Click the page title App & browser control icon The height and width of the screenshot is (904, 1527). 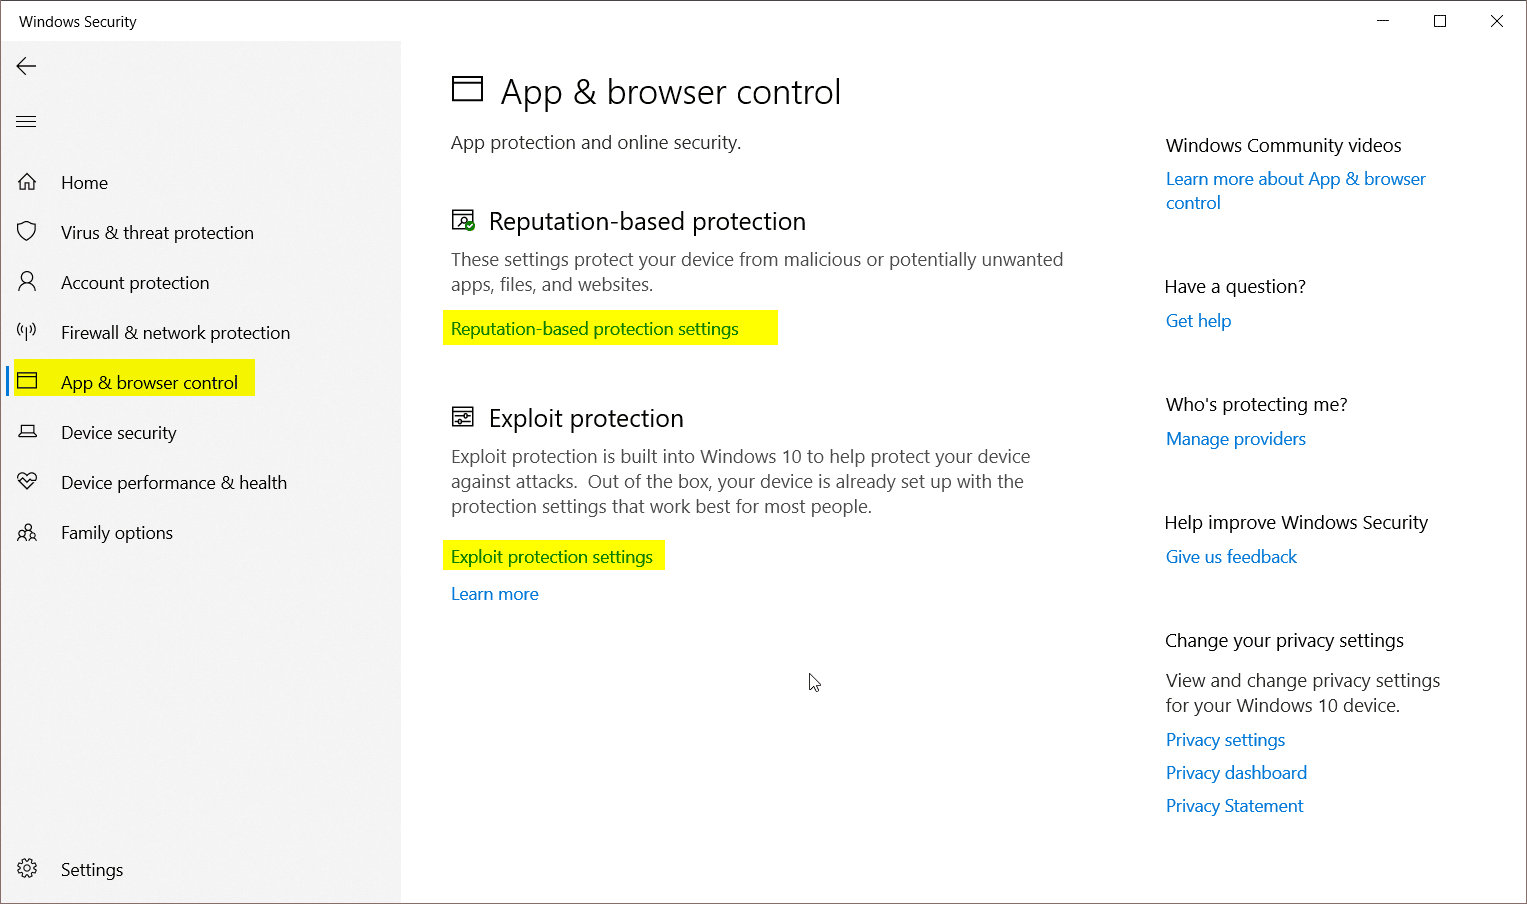click(x=467, y=90)
